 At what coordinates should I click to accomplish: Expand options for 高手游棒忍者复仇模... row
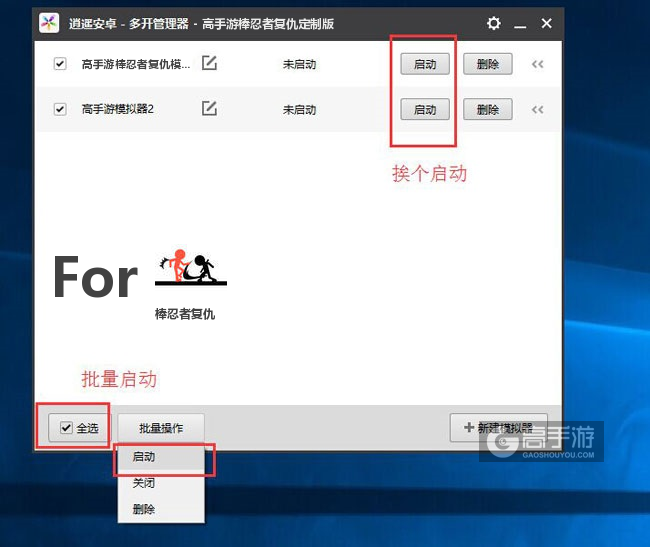click(538, 64)
